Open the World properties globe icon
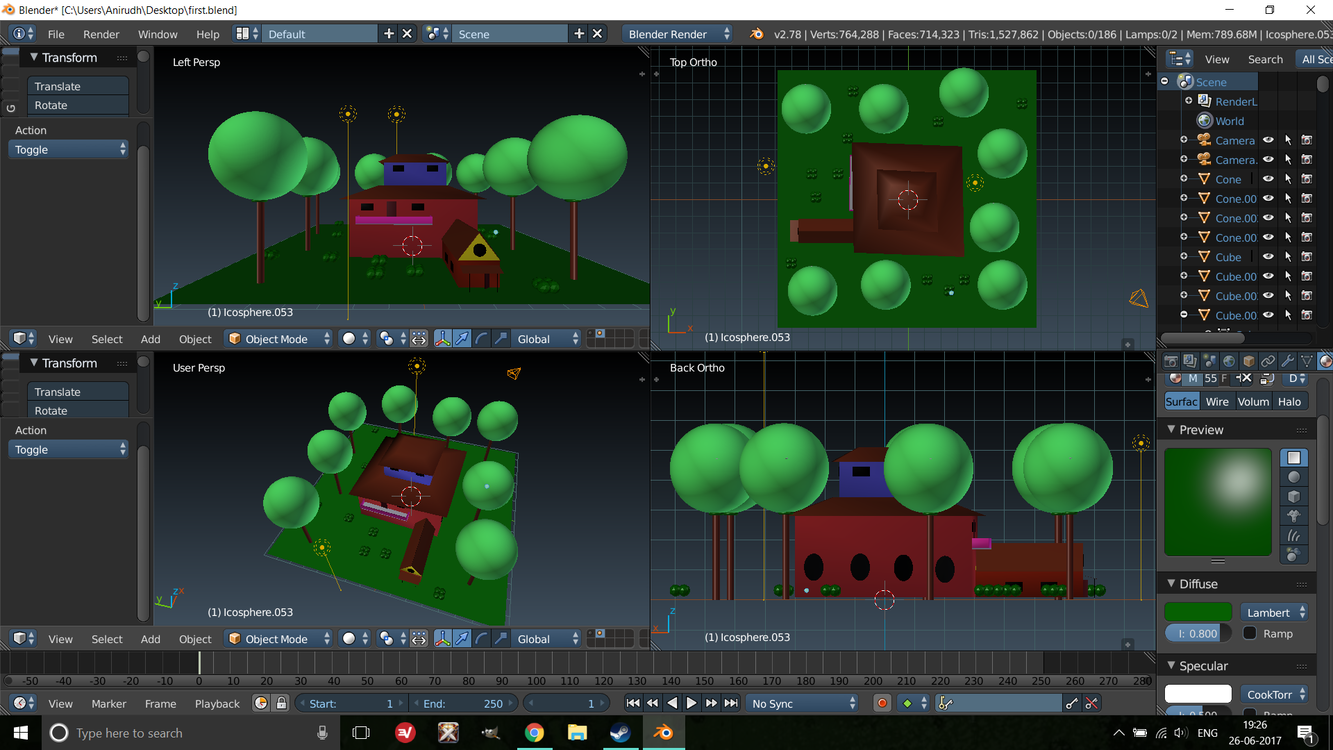Image resolution: width=1333 pixels, height=750 pixels. pos(1229,361)
